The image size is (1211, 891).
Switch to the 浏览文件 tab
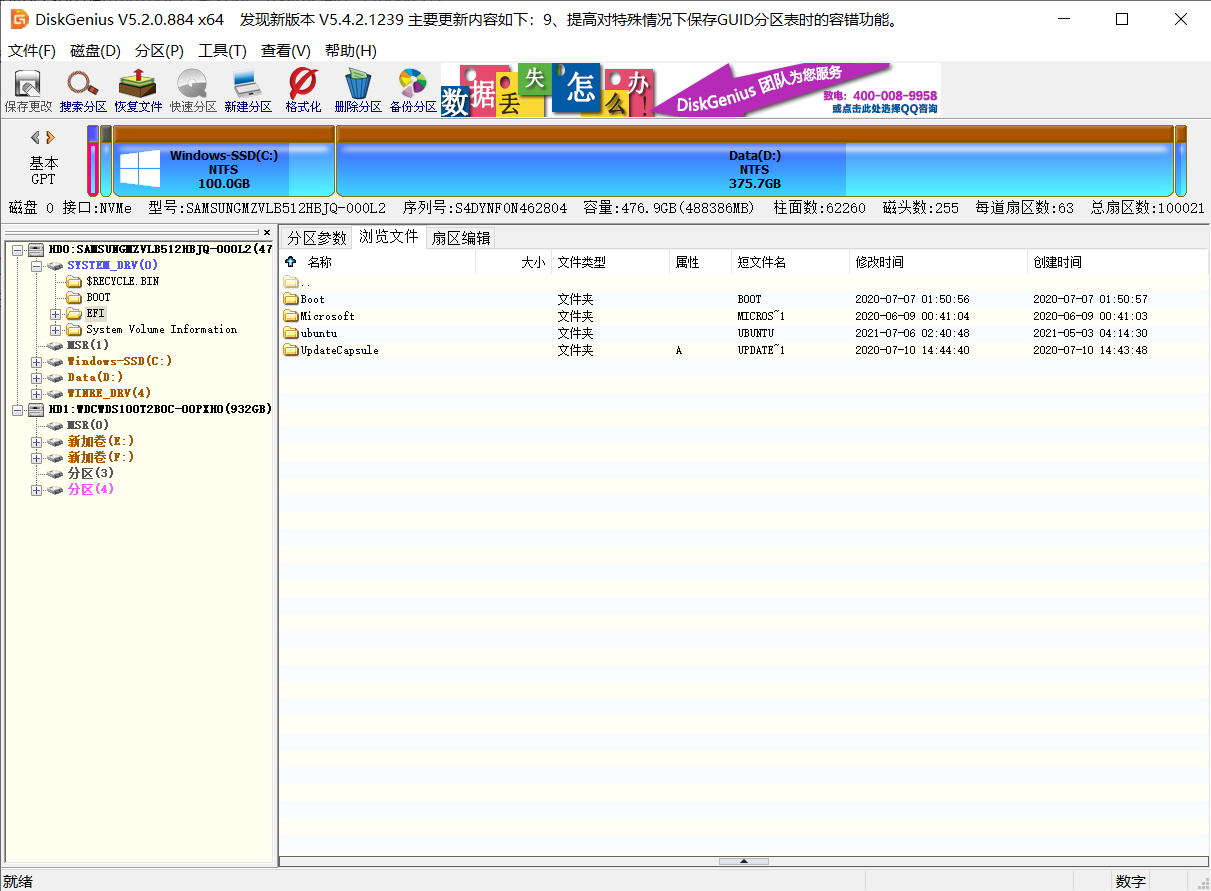(x=389, y=236)
